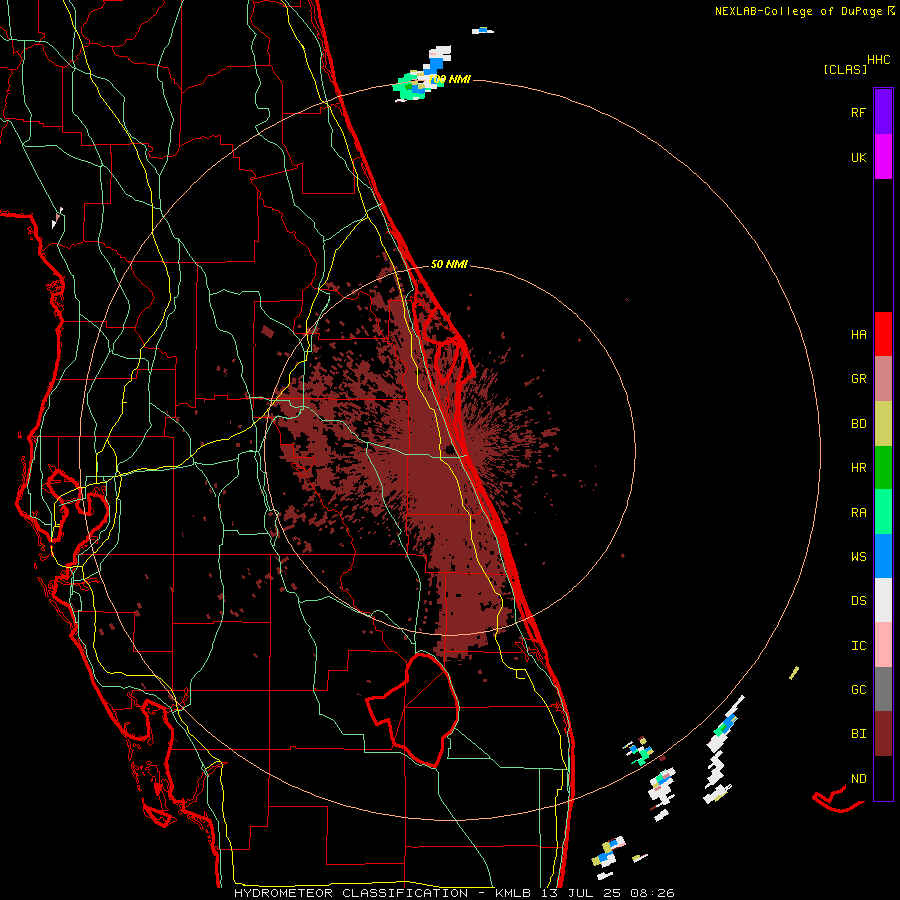The width and height of the screenshot is (900, 900).
Task: Pick the dark green HR legend swatch
Action: pyautogui.click(x=883, y=468)
